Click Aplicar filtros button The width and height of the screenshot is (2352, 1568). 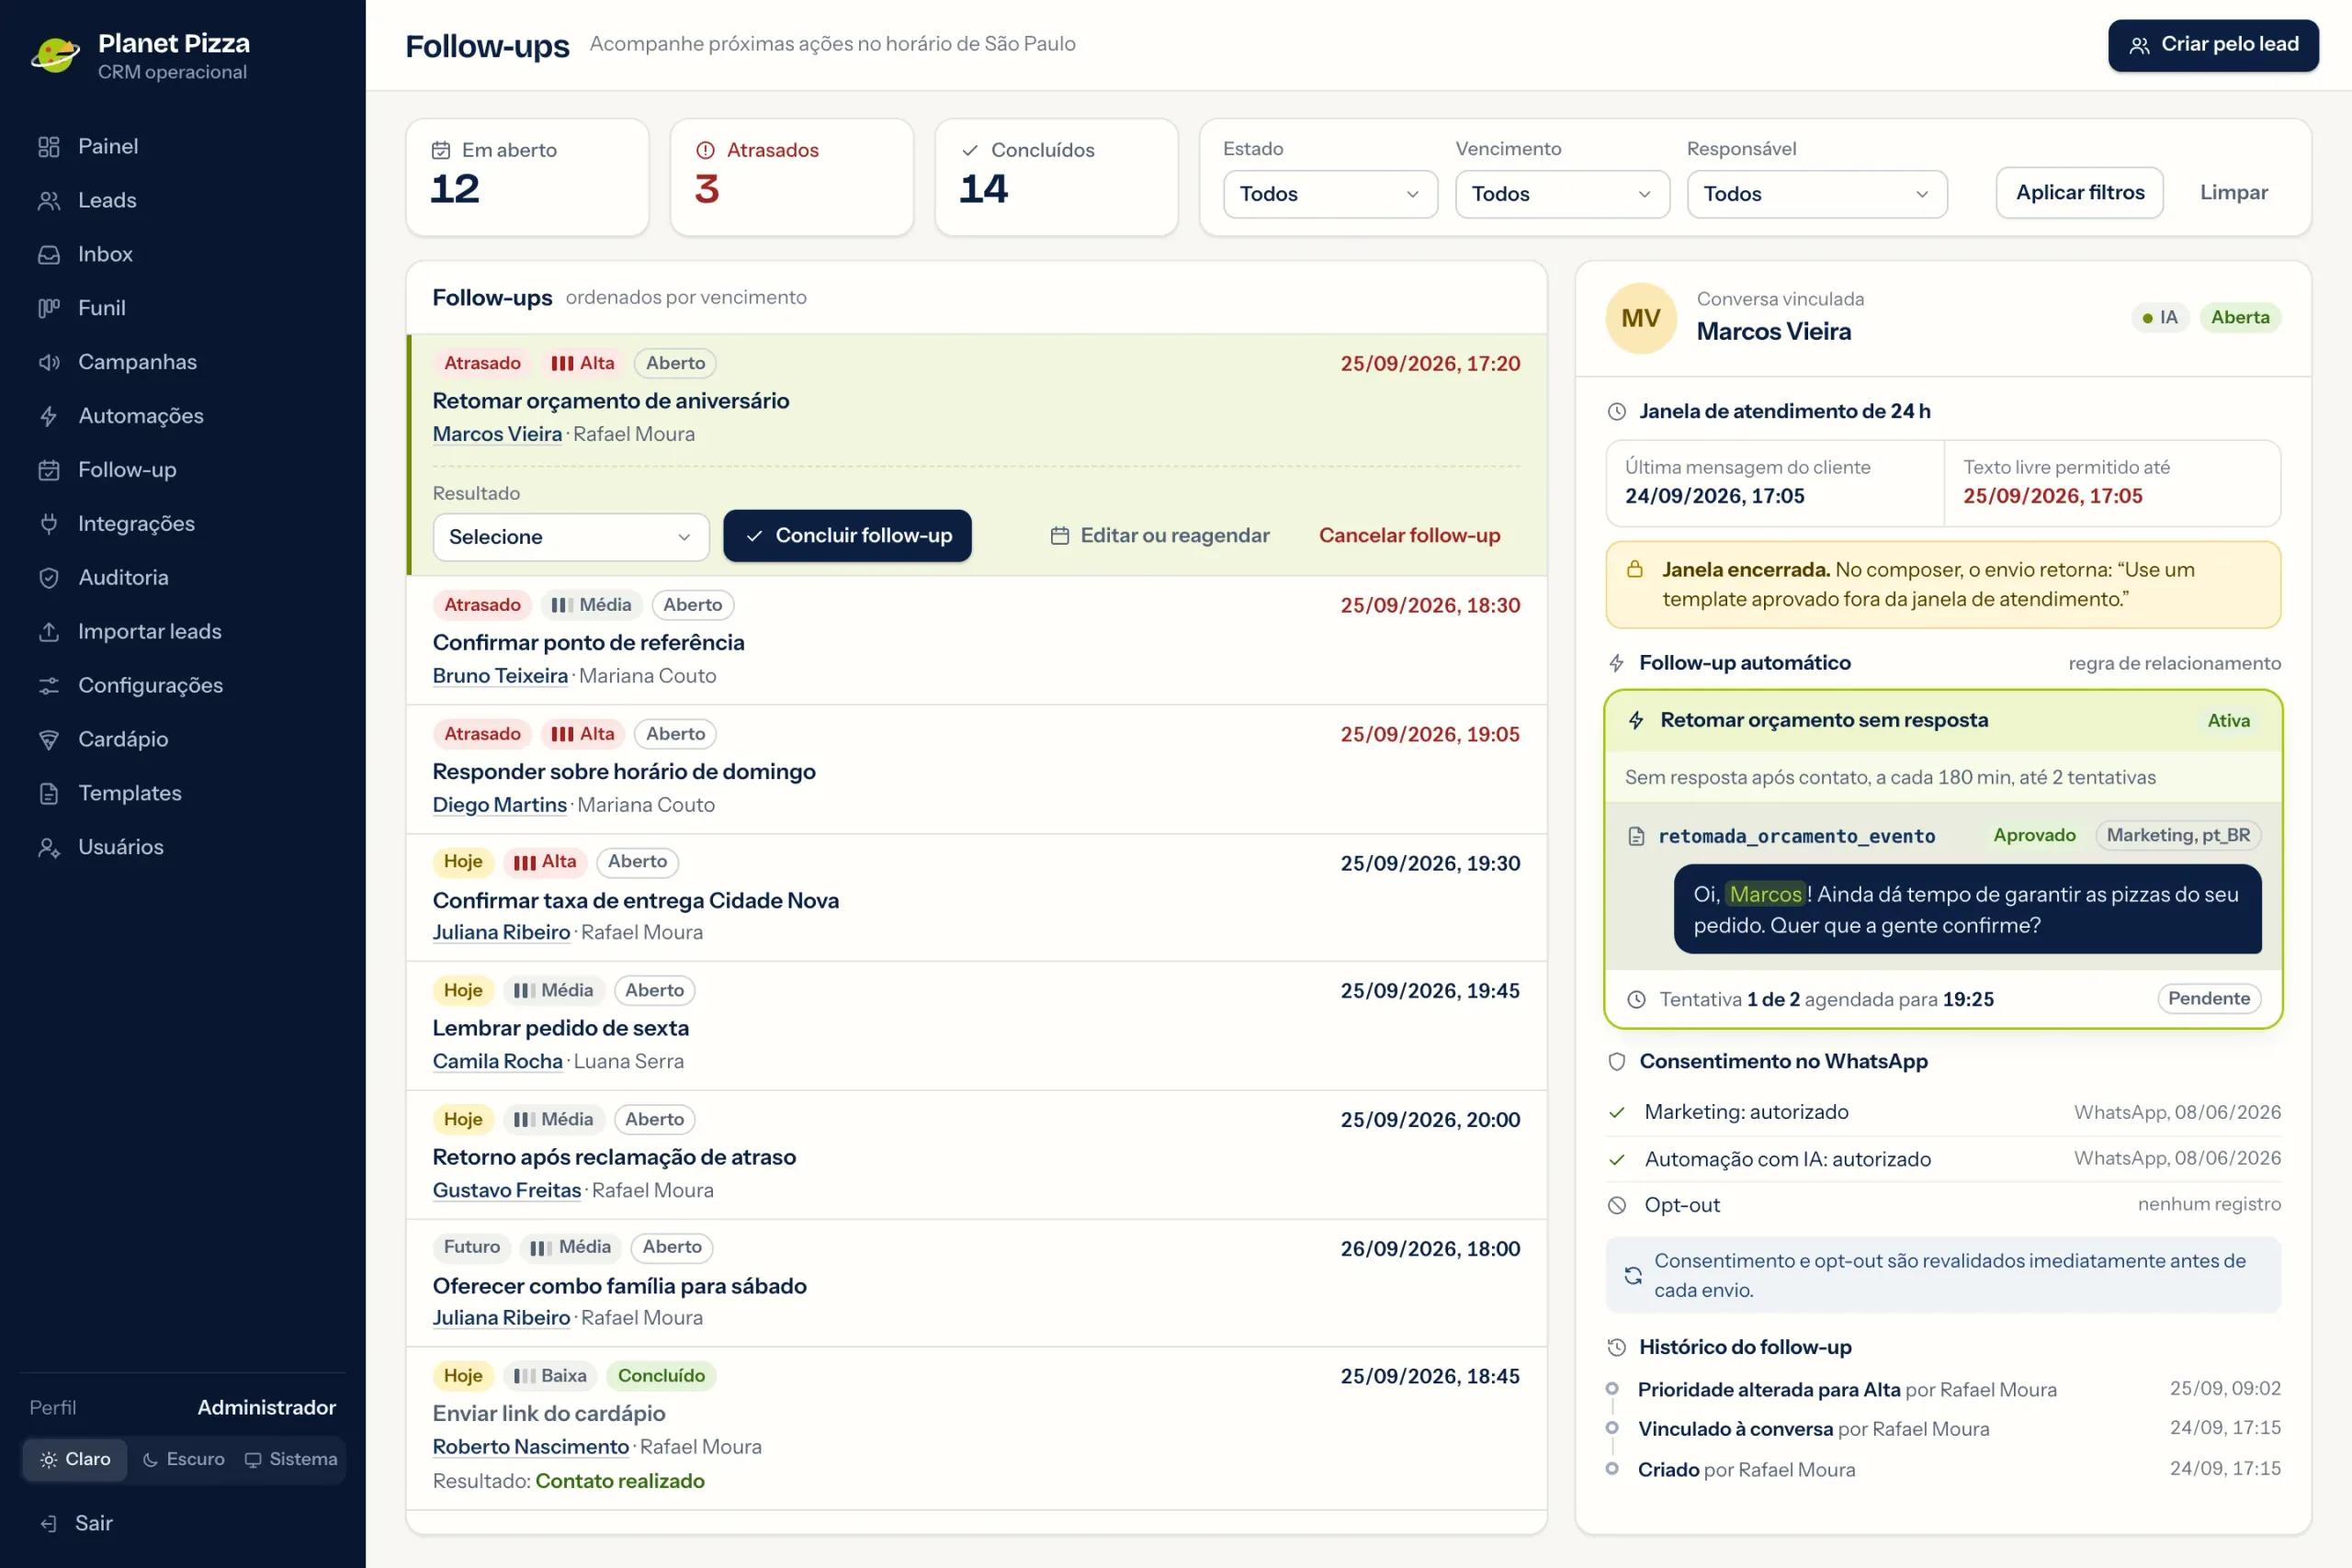point(2080,192)
